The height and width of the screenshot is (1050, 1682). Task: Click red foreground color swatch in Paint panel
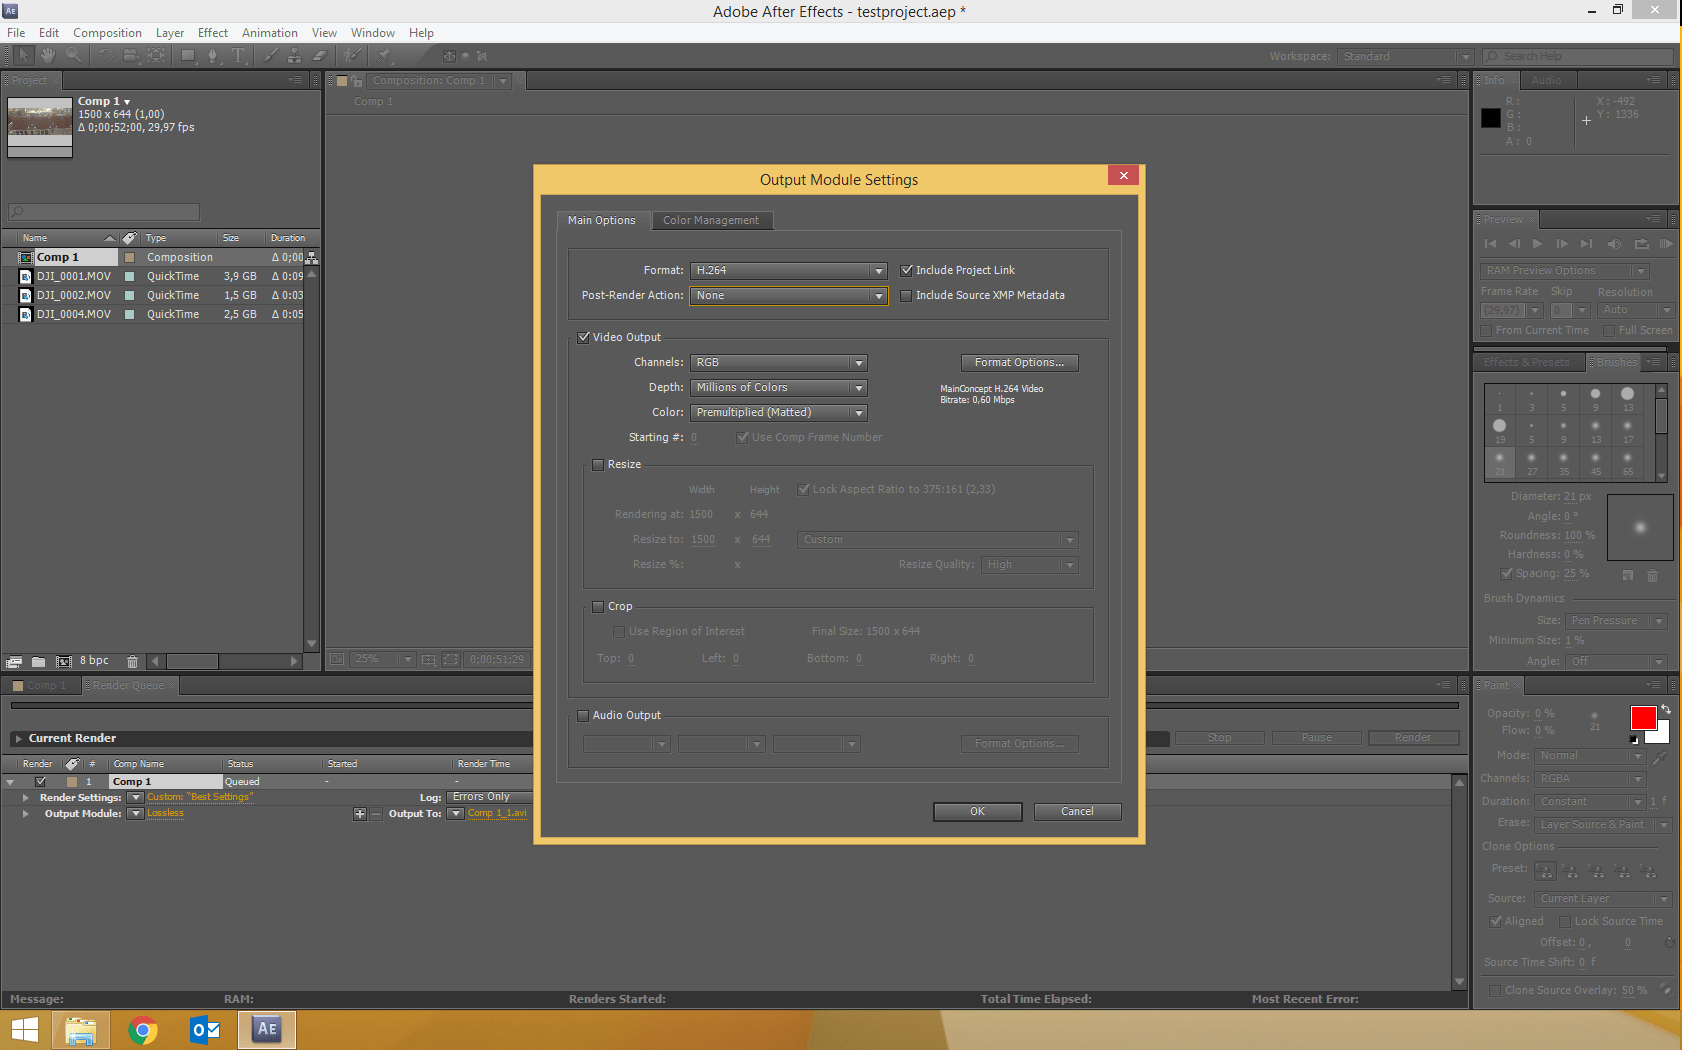[1643, 718]
